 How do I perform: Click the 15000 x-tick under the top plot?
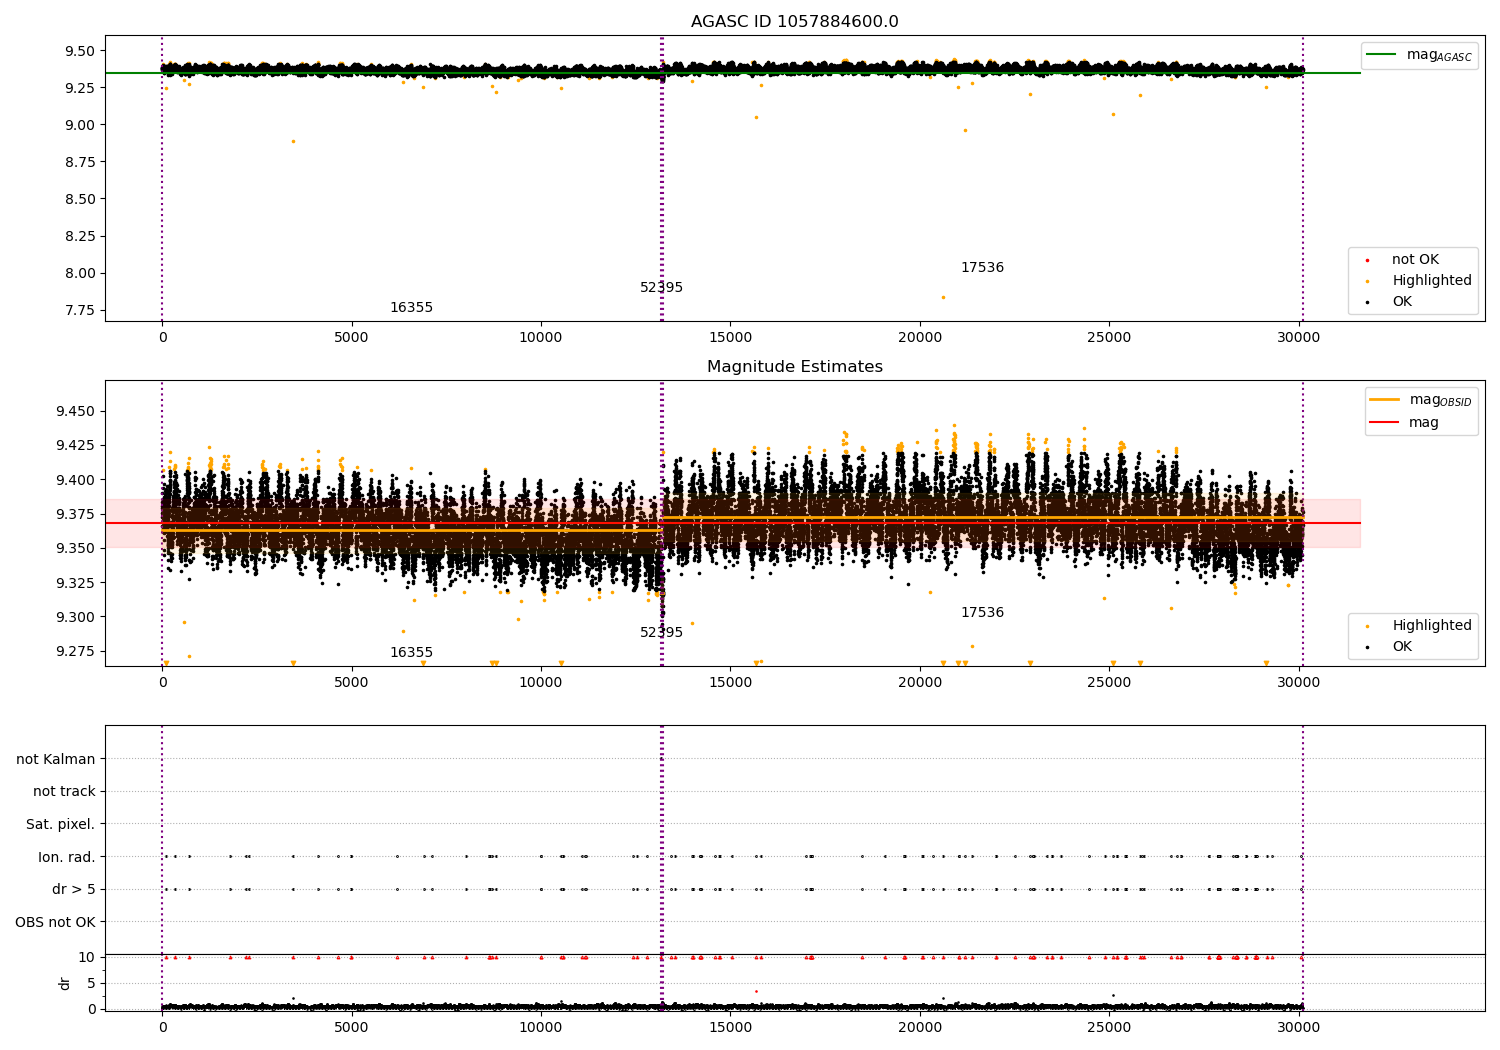pyautogui.click(x=730, y=338)
